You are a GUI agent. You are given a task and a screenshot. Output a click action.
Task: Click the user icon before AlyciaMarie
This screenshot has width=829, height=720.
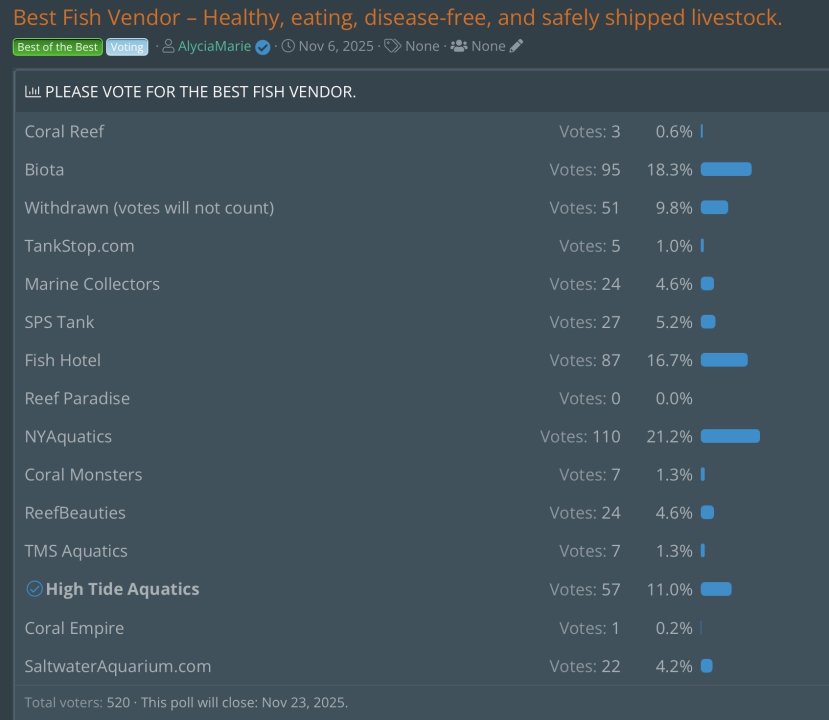tap(168, 46)
